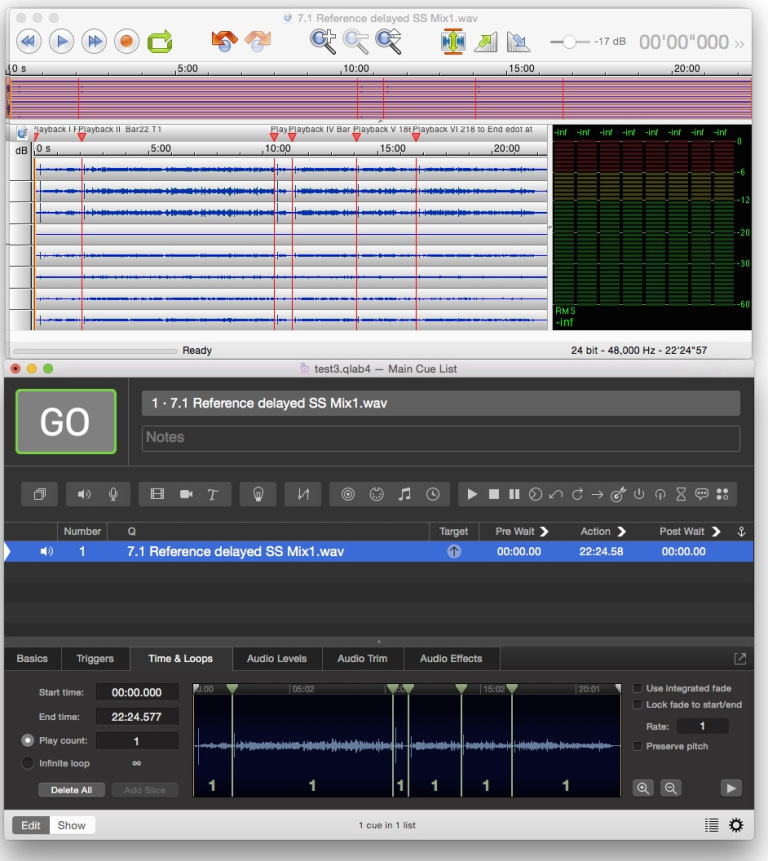Viewport: 768px width, 861px height.
Task: Toggle loop playback in the audio editor toolbar
Action: [x=159, y=41]
